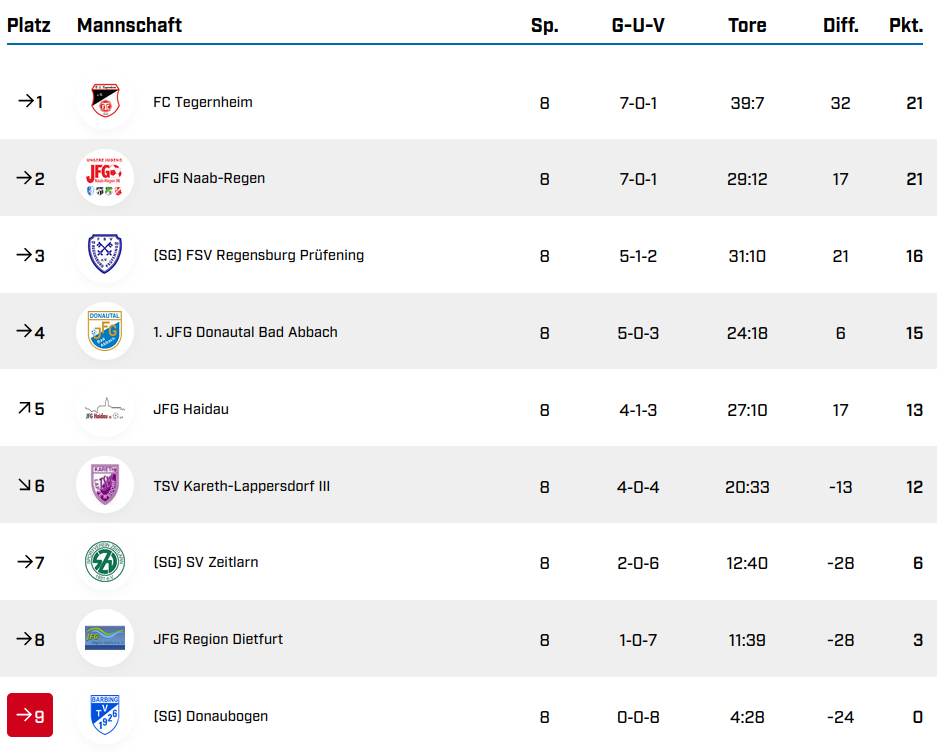937x755 pixels.
Task: Click the up-arrow trend at position 5
Action: click(24, 409)
